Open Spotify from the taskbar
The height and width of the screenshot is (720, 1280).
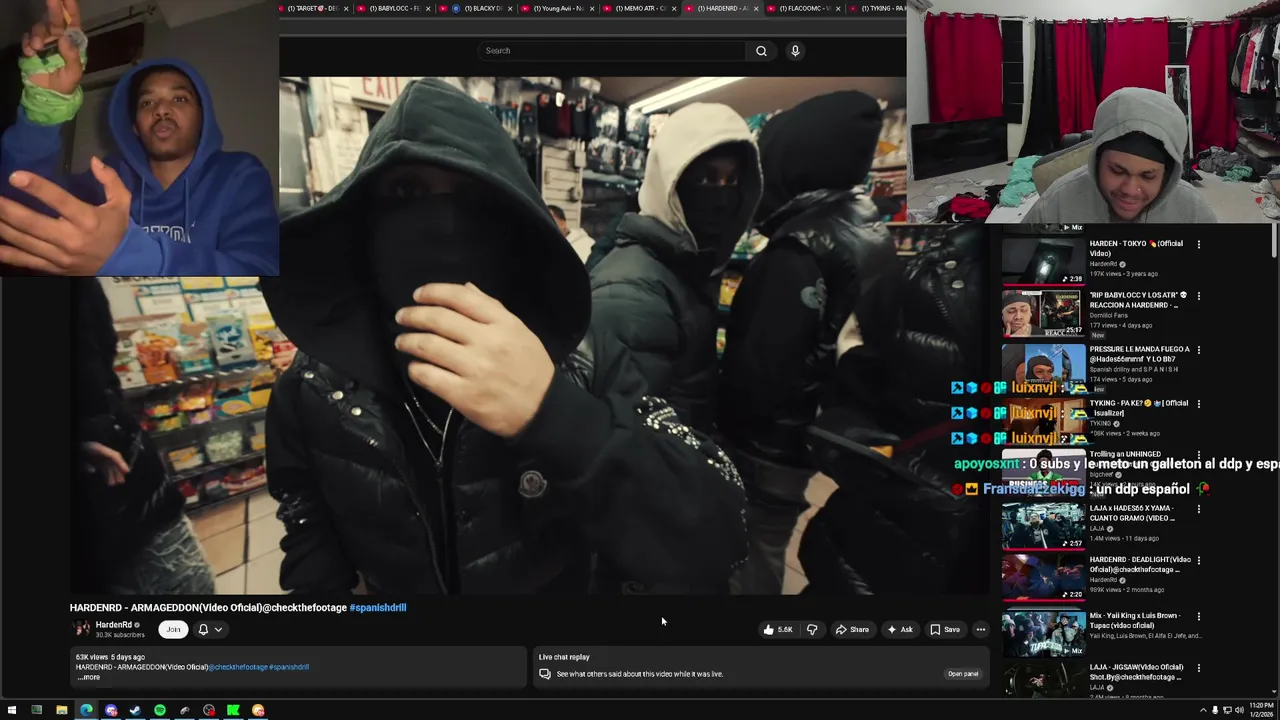[160, 711]
